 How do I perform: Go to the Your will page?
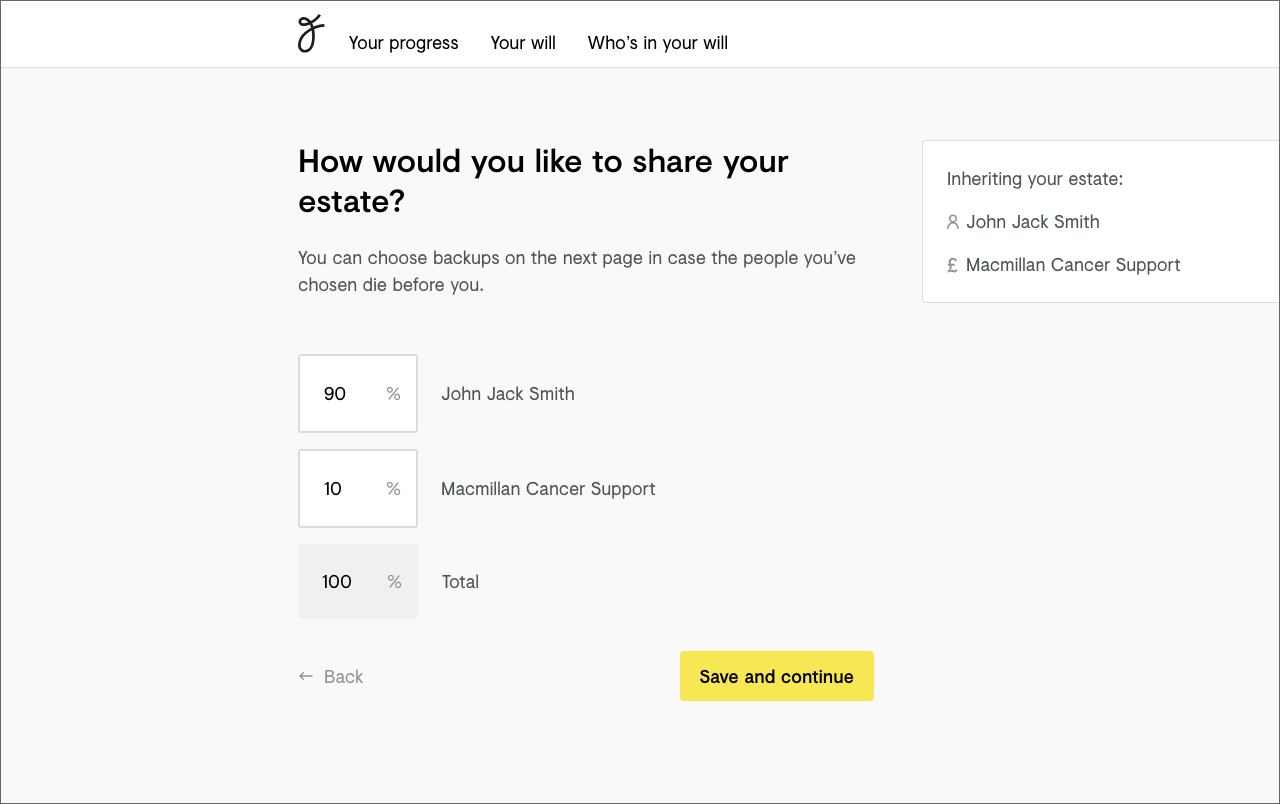tap(523, 43)
